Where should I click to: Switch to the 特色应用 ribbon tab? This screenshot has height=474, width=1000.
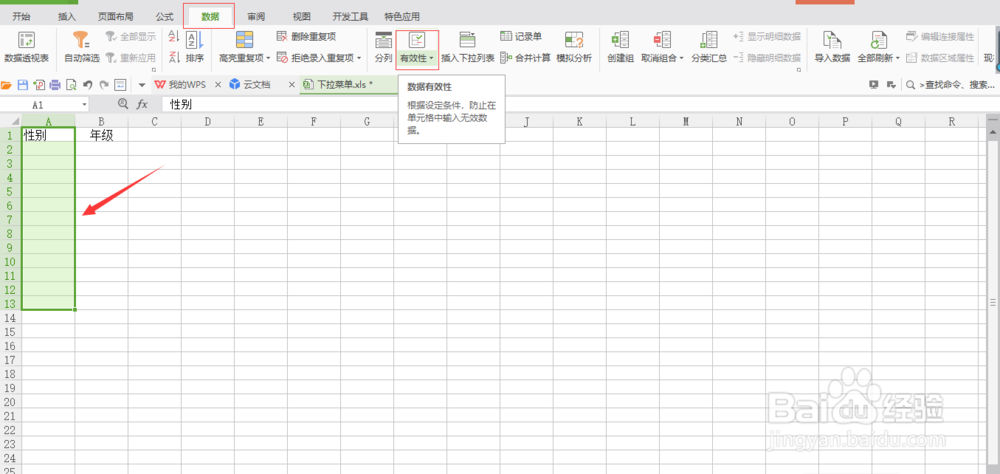(402, 17)
